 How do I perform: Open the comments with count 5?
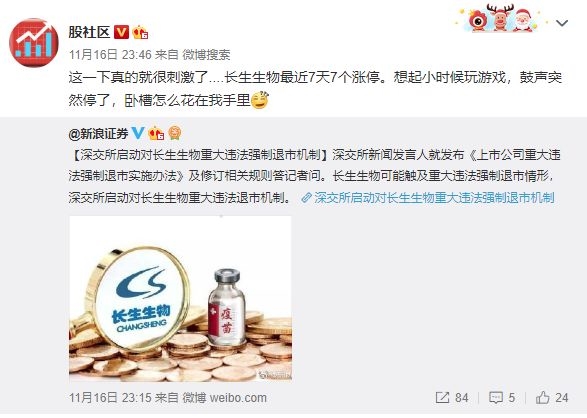(x=502, y=398)
